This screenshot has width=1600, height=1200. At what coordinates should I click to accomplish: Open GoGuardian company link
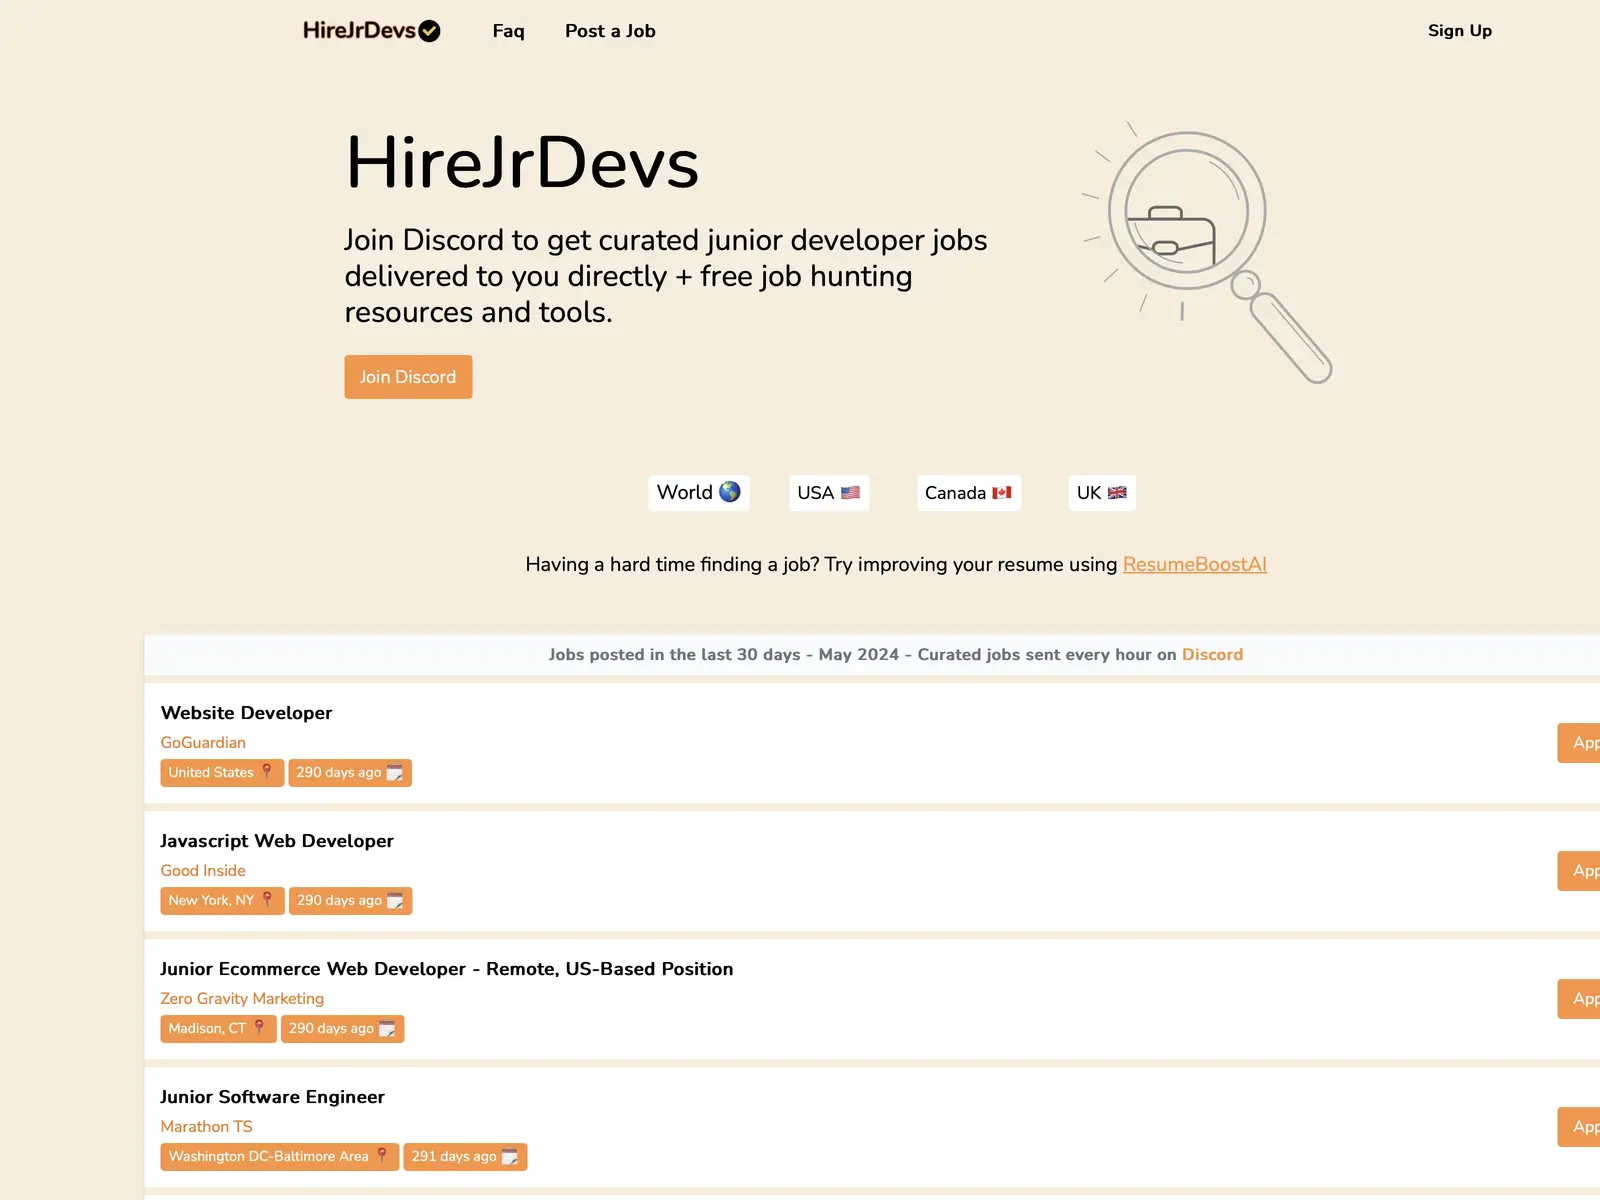[x=203, y=742]
